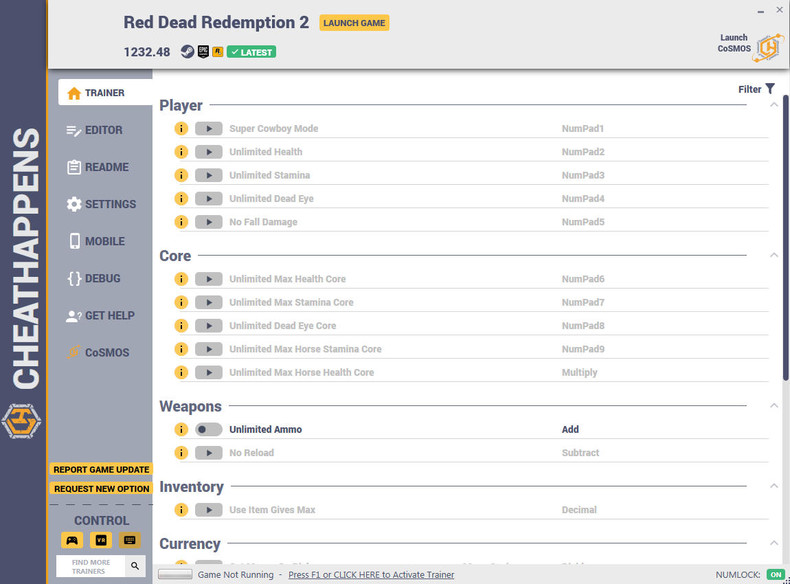Toggle Unlimited Stamina cheat
The height and width of the screenshot is (584, 790).
(x=209, y=175)
